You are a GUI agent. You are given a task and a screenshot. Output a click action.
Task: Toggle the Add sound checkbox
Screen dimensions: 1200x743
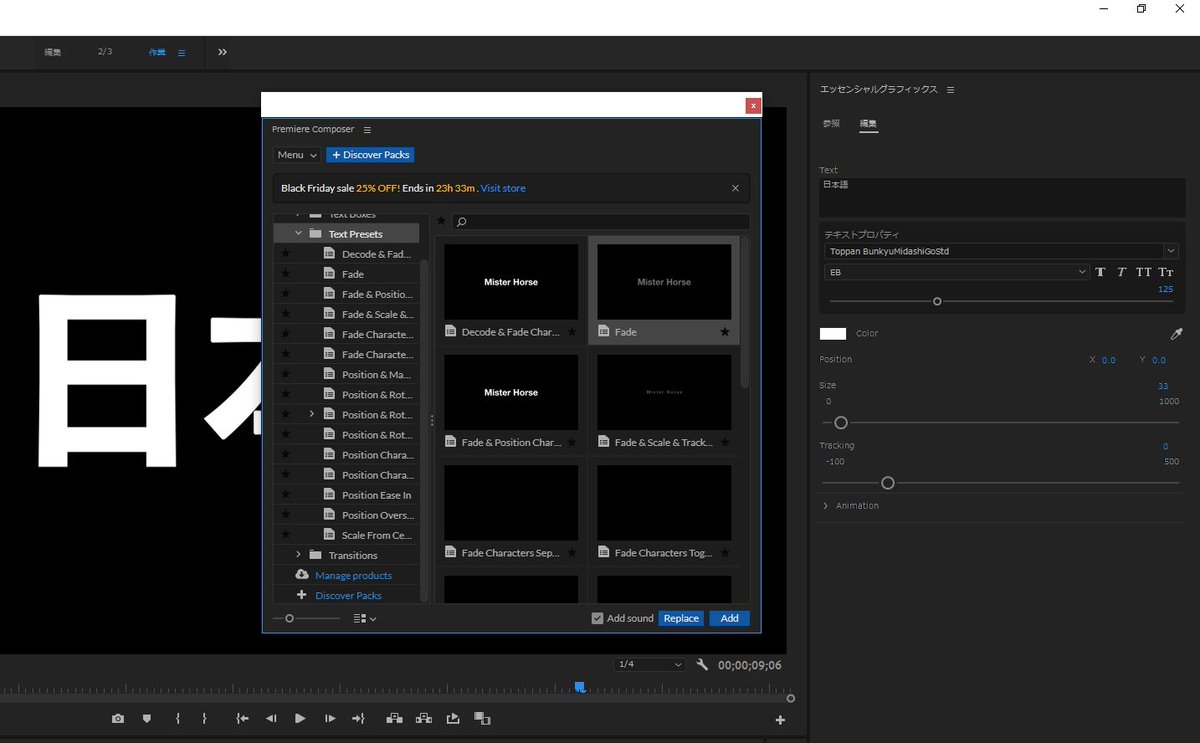pyautogui.click(x=597, y=618)
